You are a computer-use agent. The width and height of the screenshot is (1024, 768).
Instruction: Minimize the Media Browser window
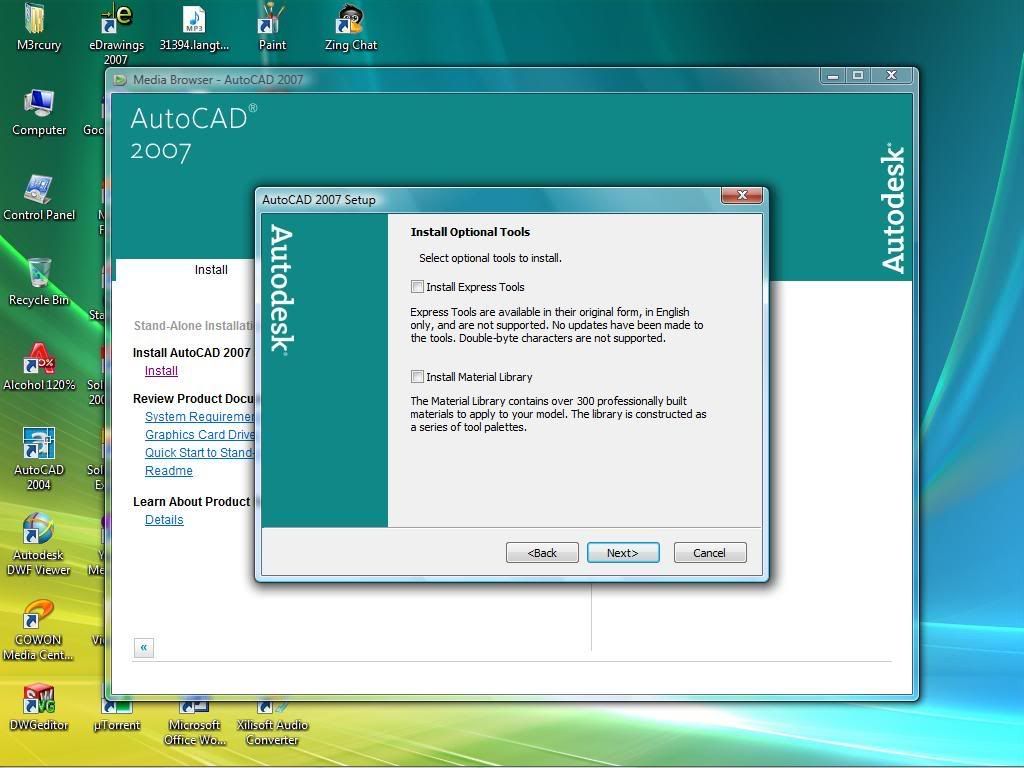pos(833,76)
